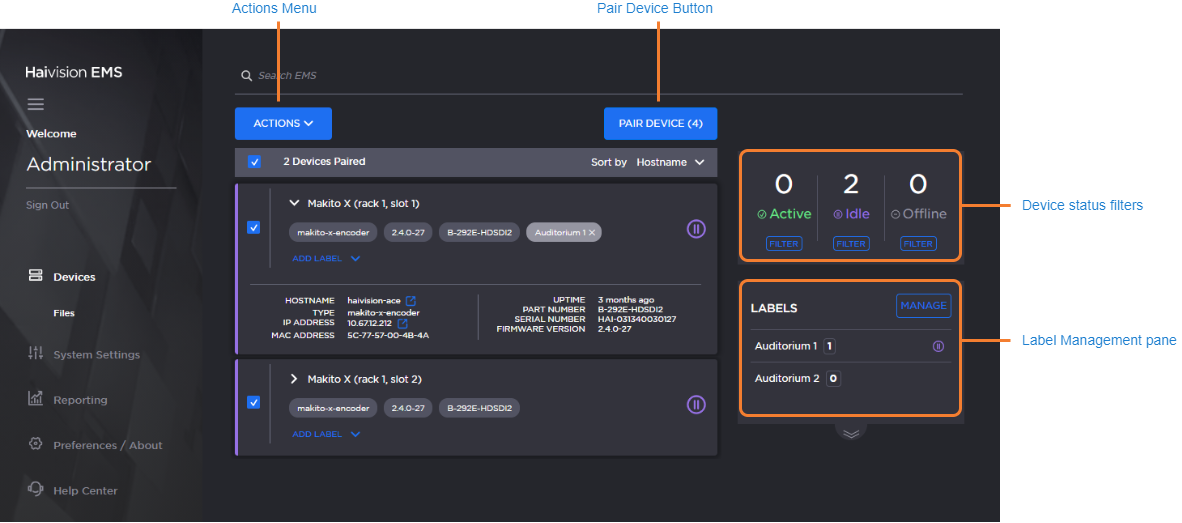The width and height of the screenshot is (1182, 523).
Task: Expand Makito X (rack 1, slot 2) details
Action: (294, 379)
